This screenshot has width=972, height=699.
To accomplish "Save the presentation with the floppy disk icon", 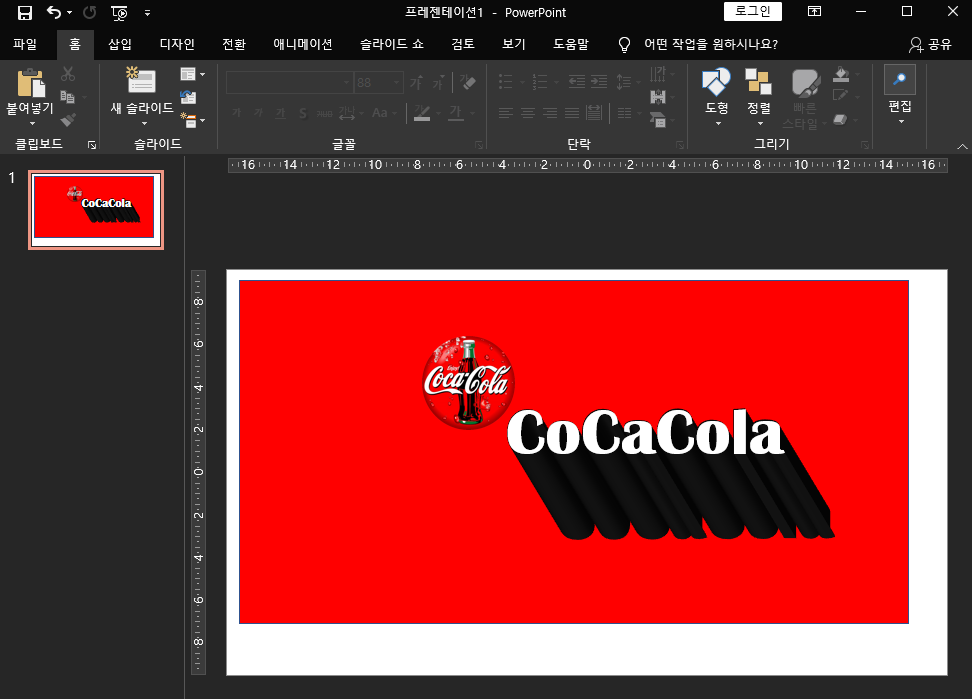I will pyautogui.click(x=25, y=12).
